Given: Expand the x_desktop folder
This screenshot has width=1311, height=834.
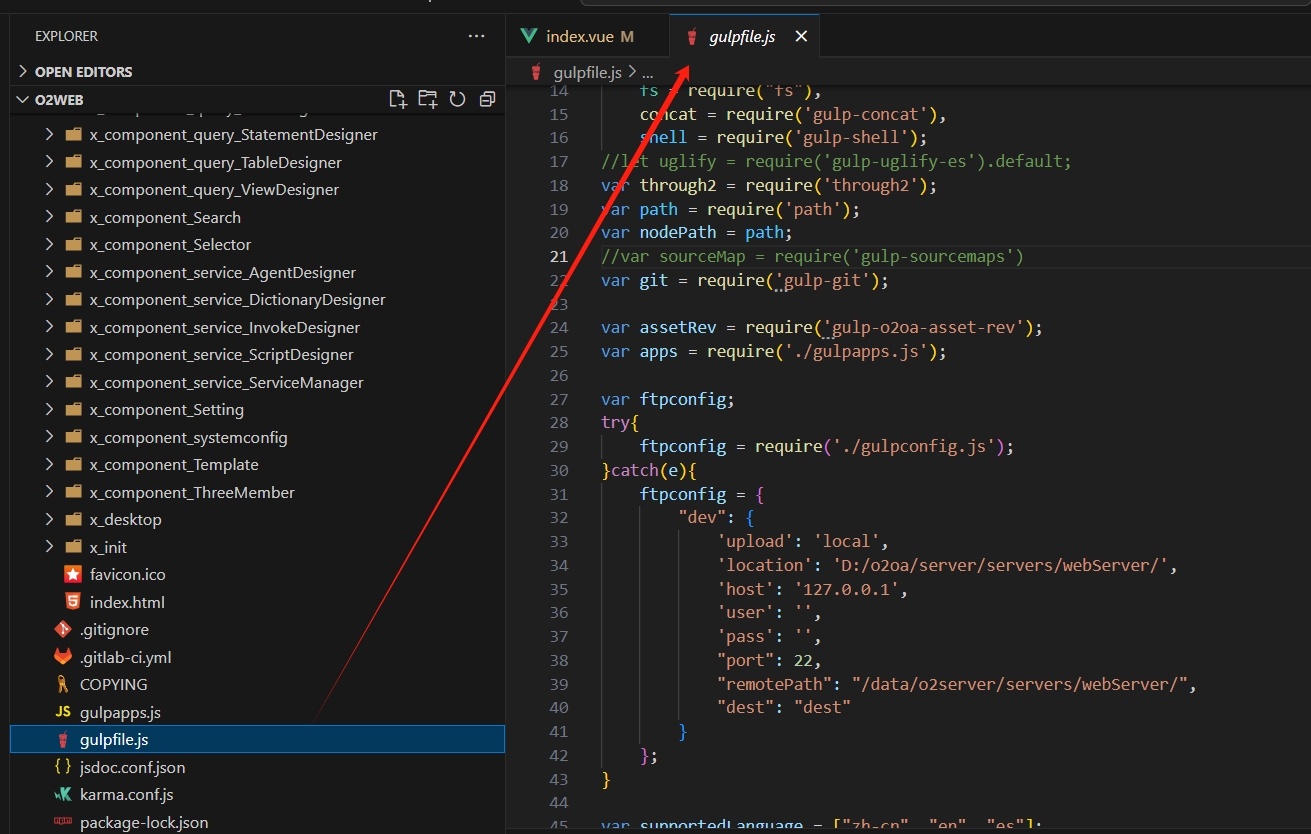Looking at the screenshot, I should 125,520.
